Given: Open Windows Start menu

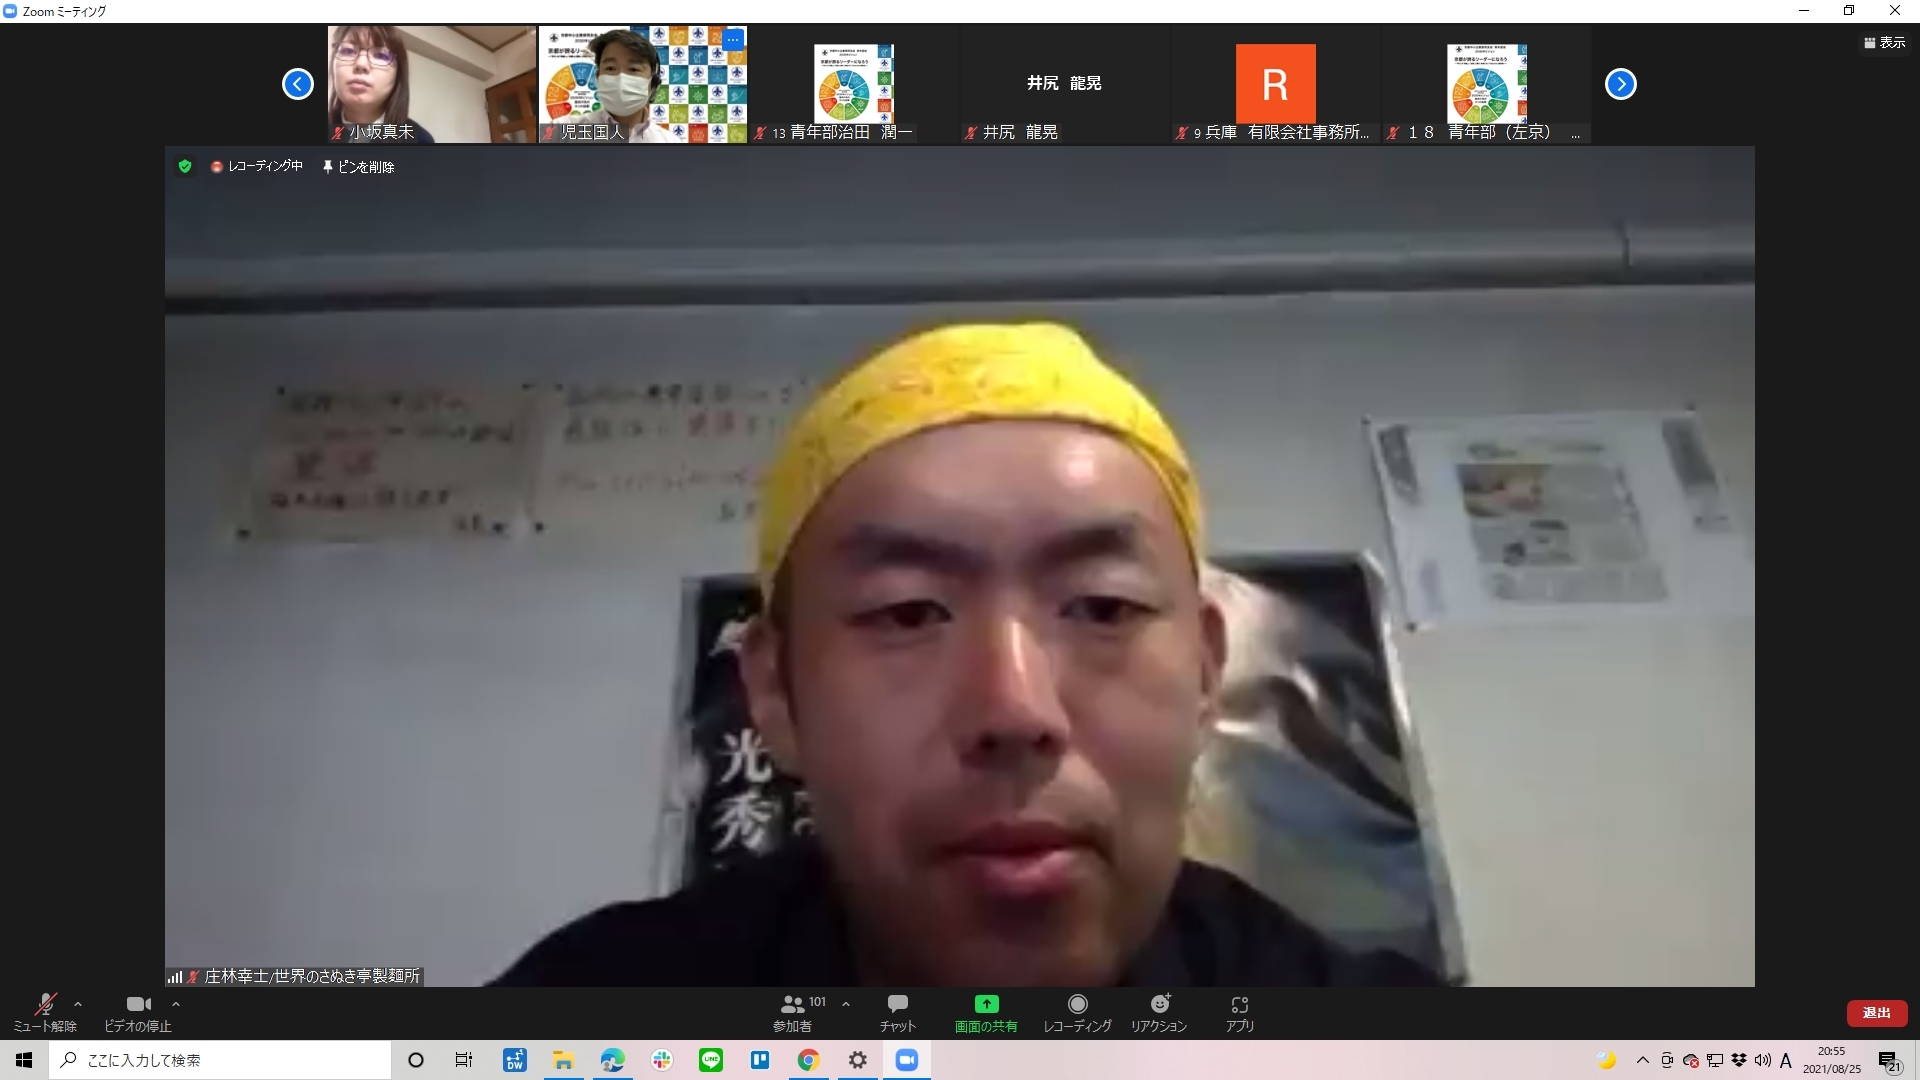Looking at the screenshot, I should 24,1060.
